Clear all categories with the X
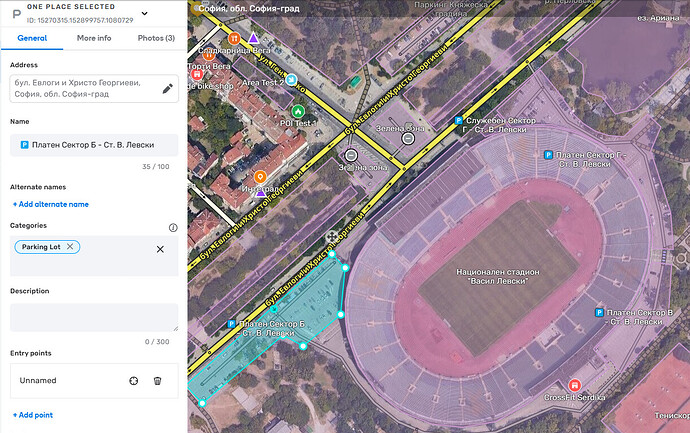Image resolution: width=690 pixels, height=433 pixels. click(x=160, y=250)
